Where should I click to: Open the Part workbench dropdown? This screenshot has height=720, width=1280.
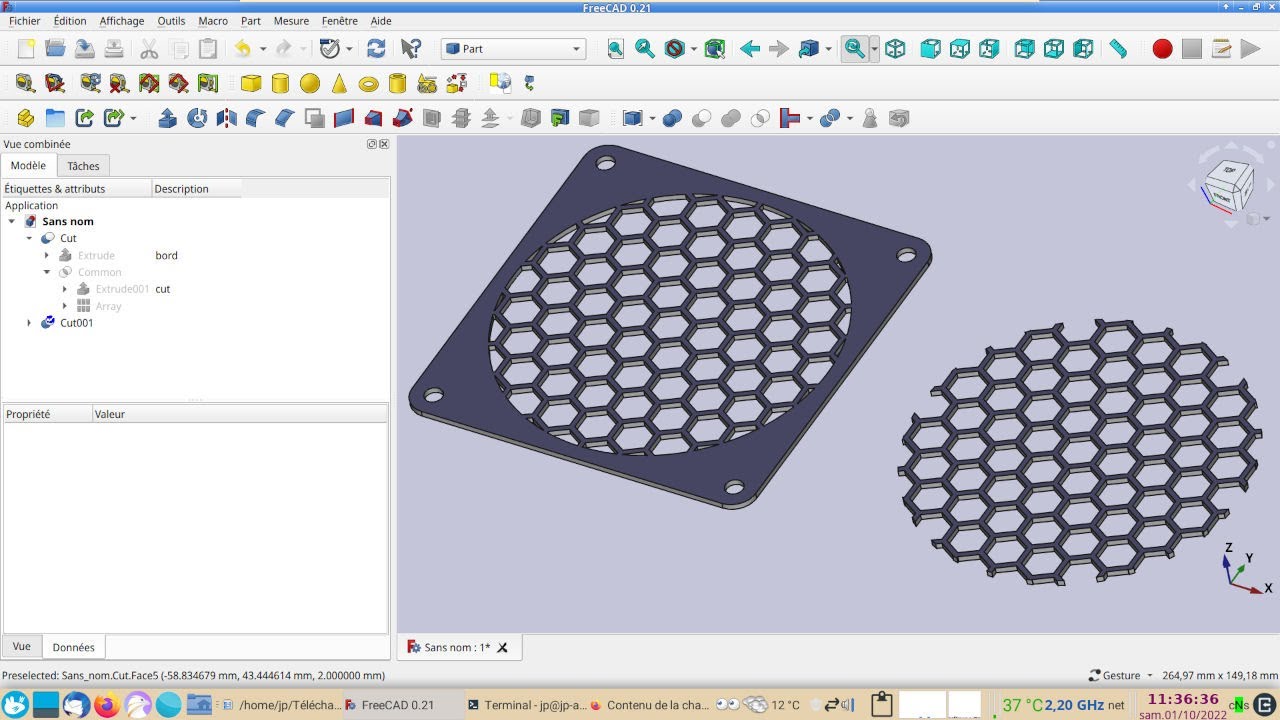point(513,48)
